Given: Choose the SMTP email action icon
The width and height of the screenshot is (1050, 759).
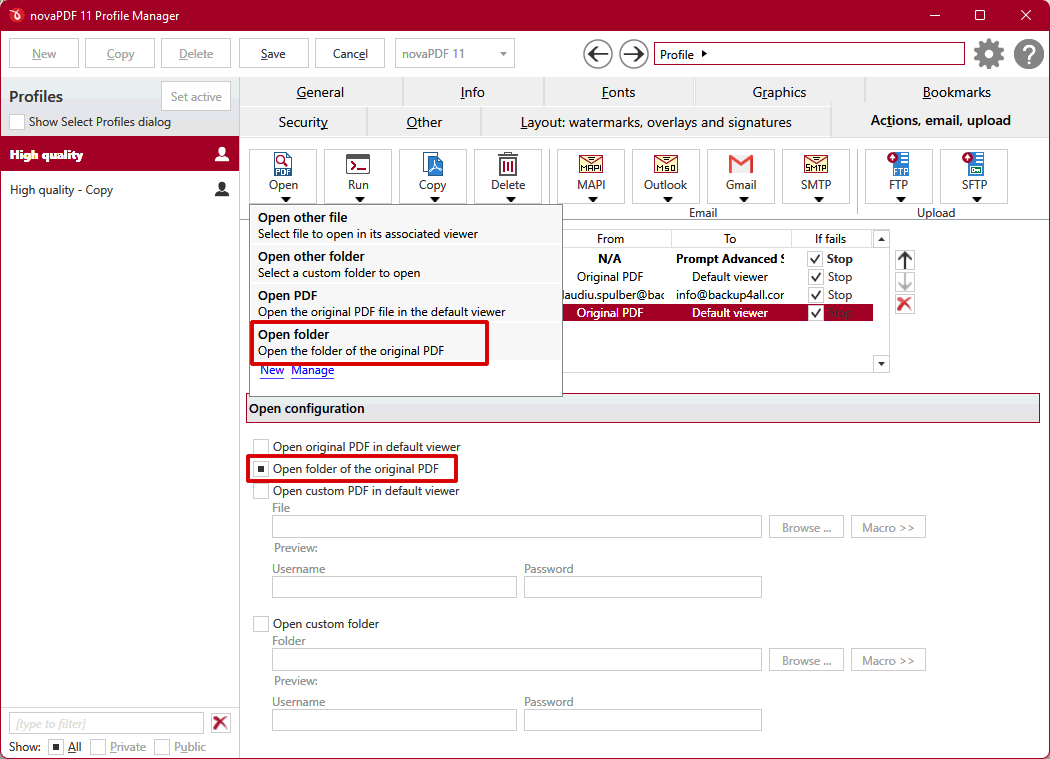Looking at the screenshot, I should [x=816, y=167].
